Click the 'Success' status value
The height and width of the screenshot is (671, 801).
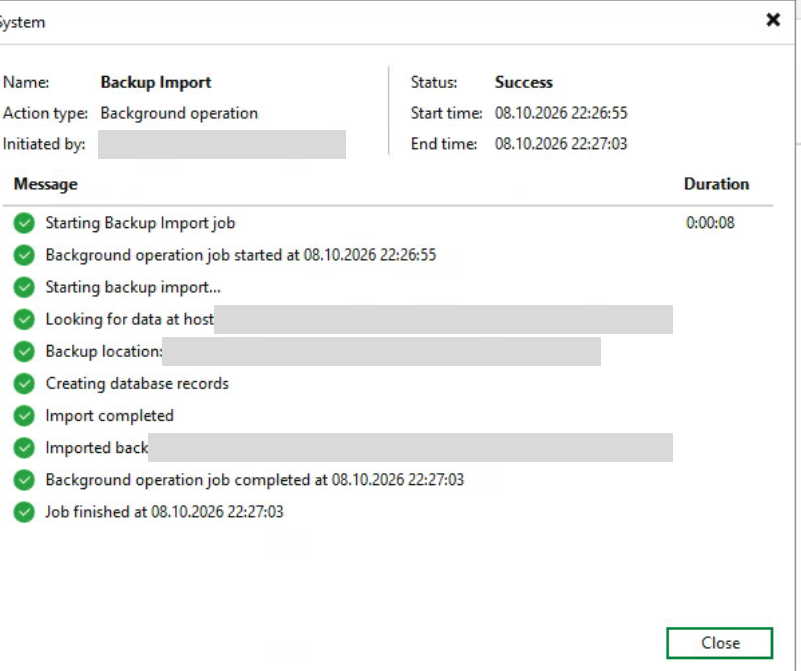coord(524,82)
